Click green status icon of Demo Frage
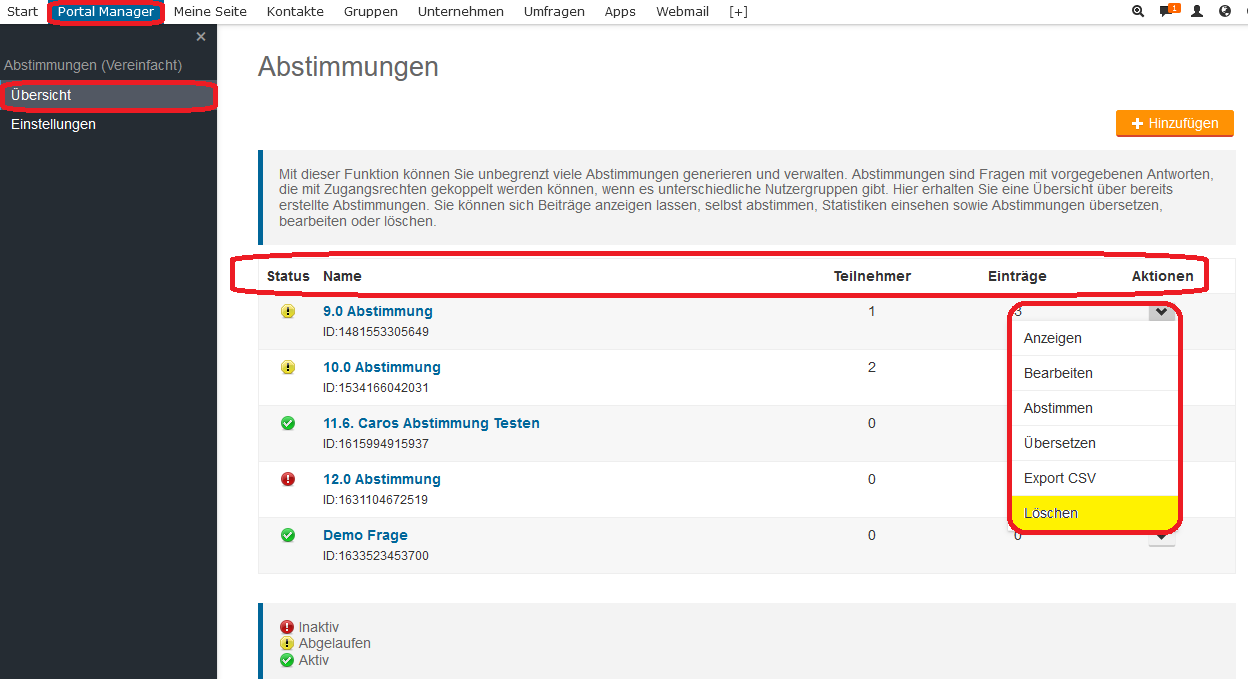Viewport: 1248px width, 679px height. tap(288, 535)
